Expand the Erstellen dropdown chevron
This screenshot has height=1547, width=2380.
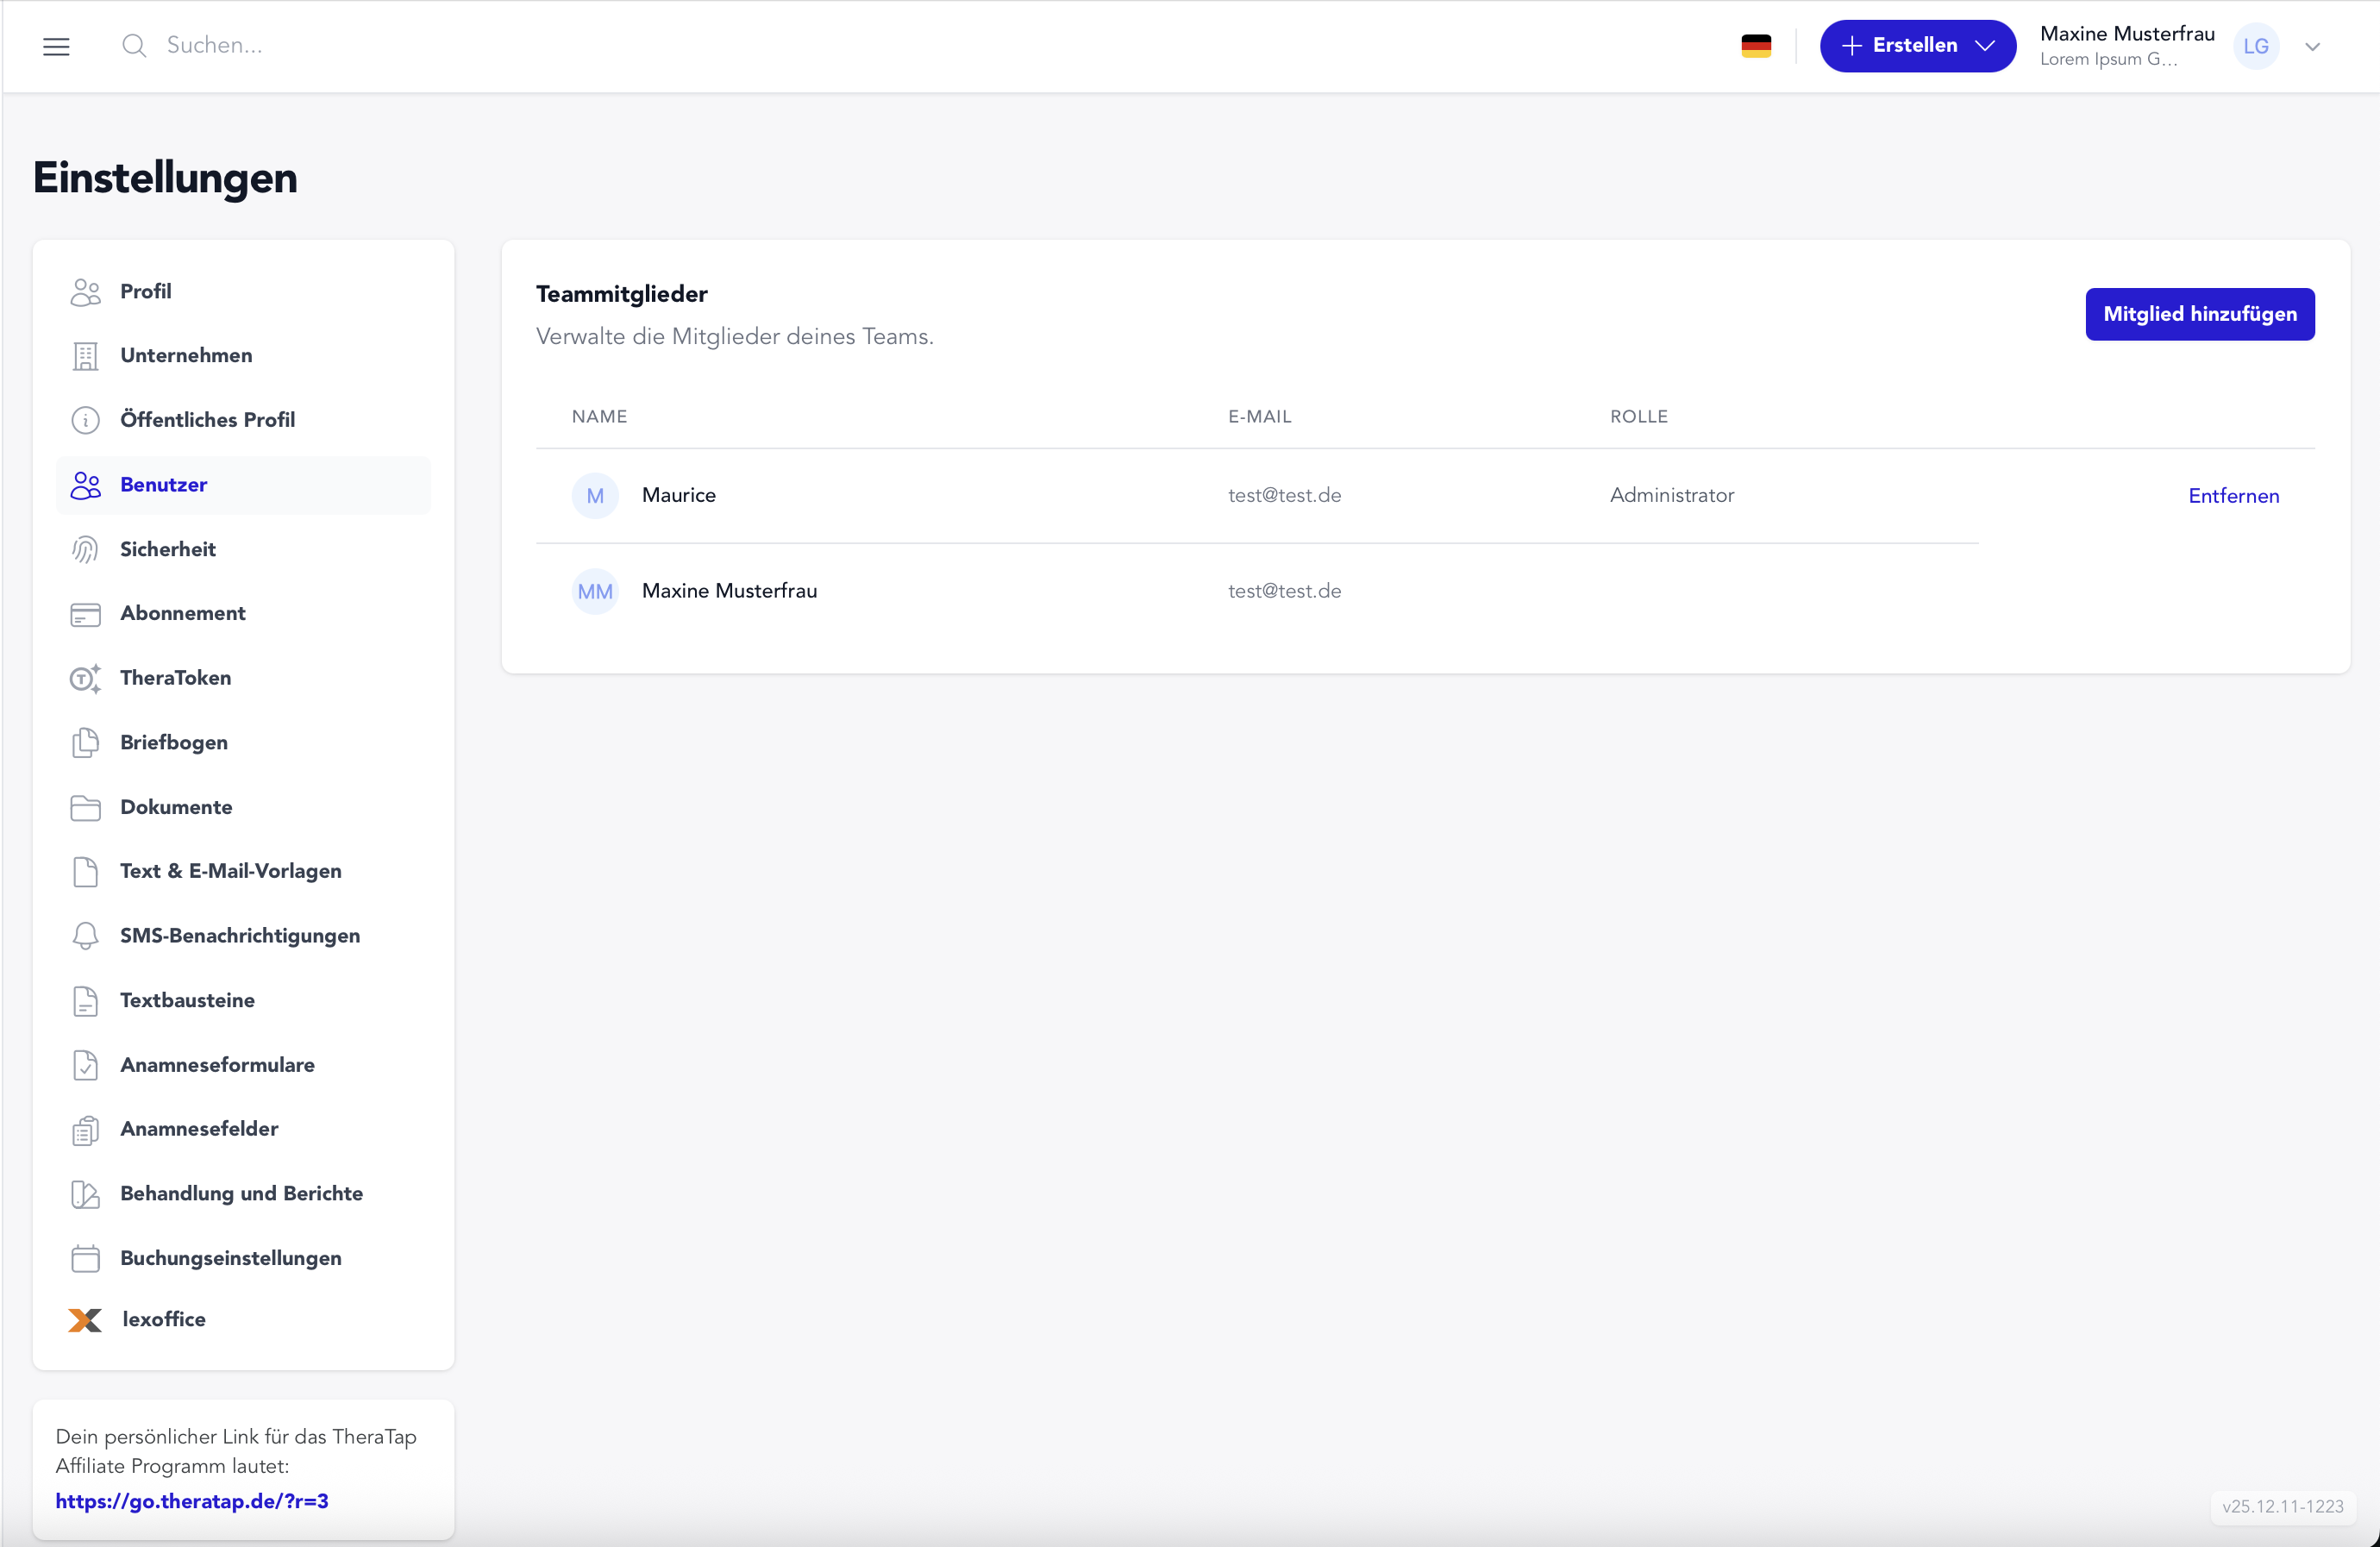[1987, 45]
